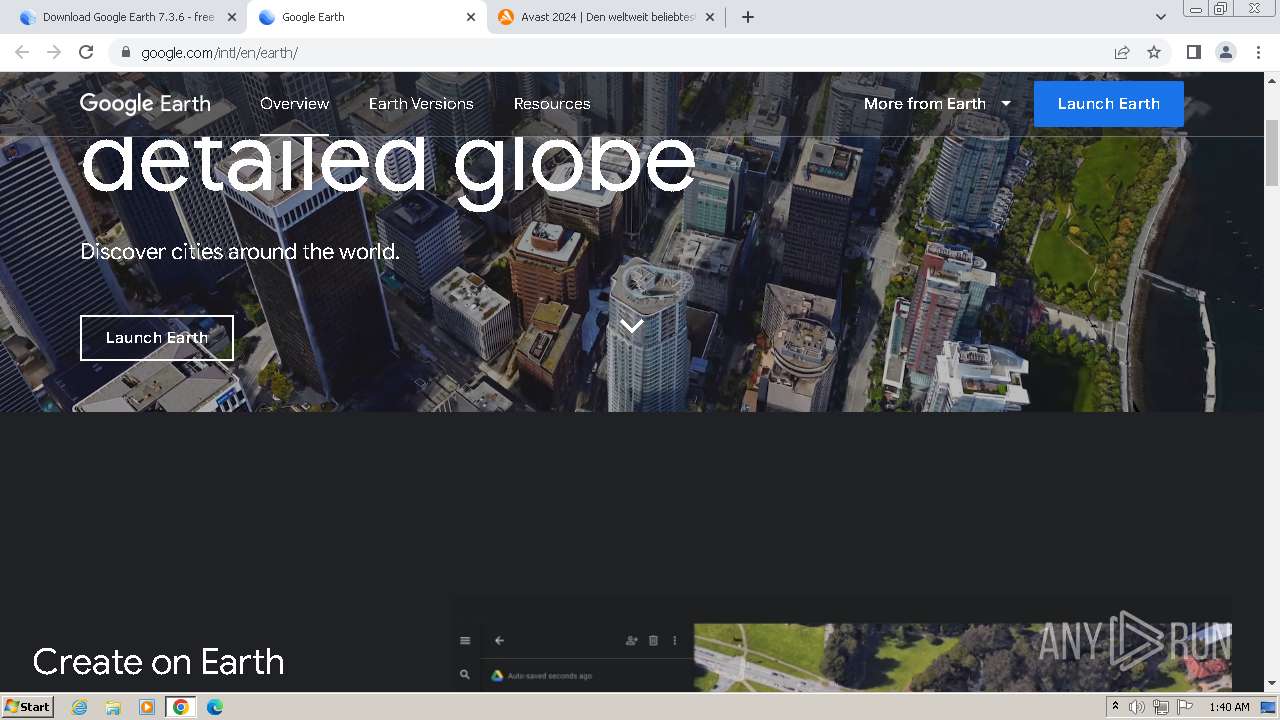
Task: Click scrollbar down arrow
Action: (1272, 683)
